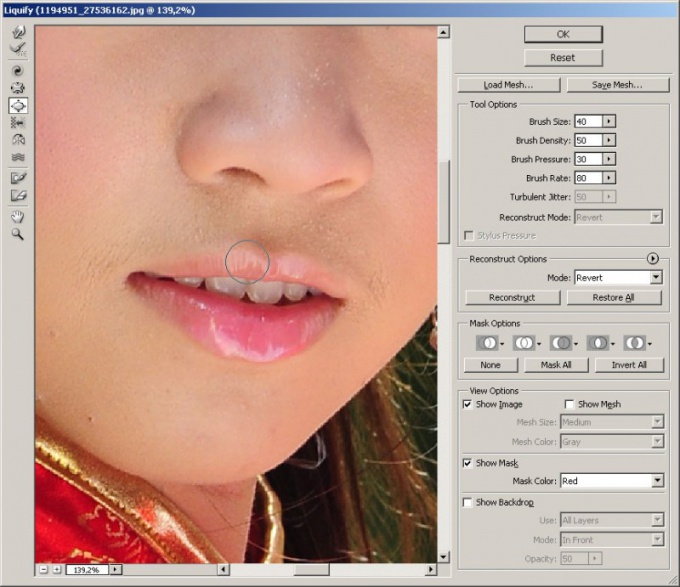Click the Load Mesh button
The width and height of the screenshot is (680, 587).
(509, 85)
